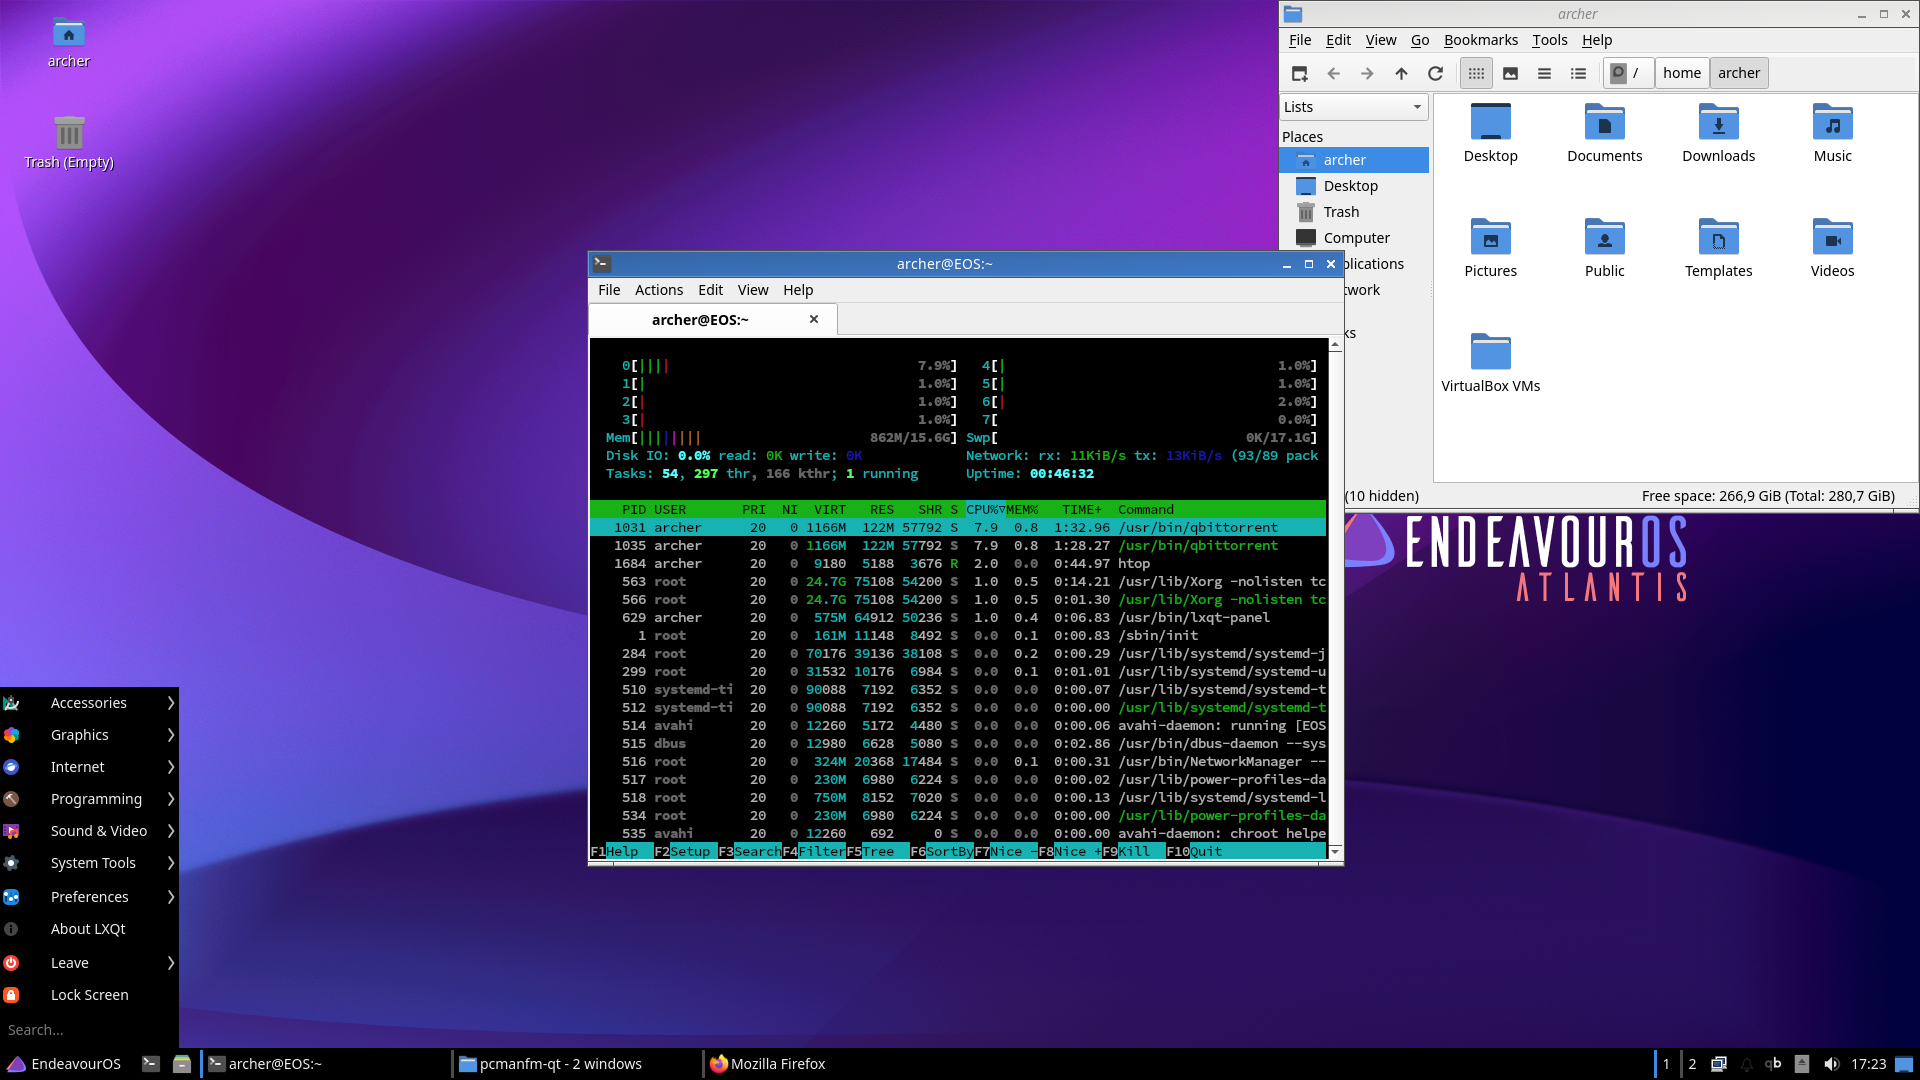Open the View menu in terminal
Screen dimensions: 1920x1080
click(752, 289)
